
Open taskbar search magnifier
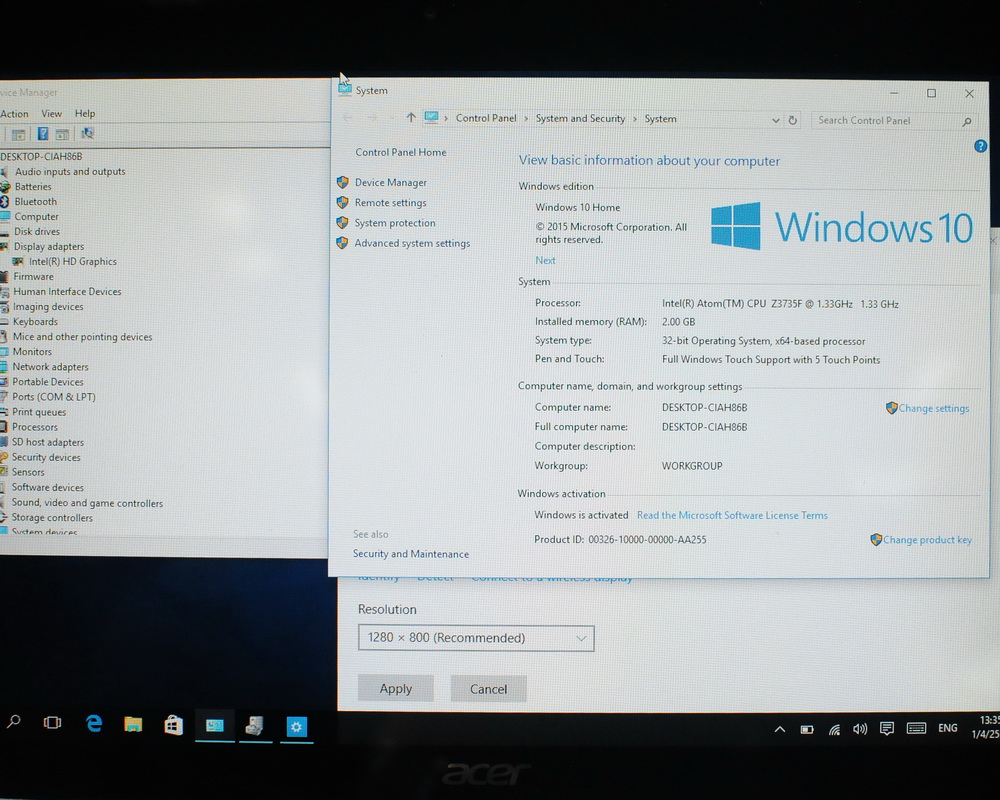tap(13, 722)
